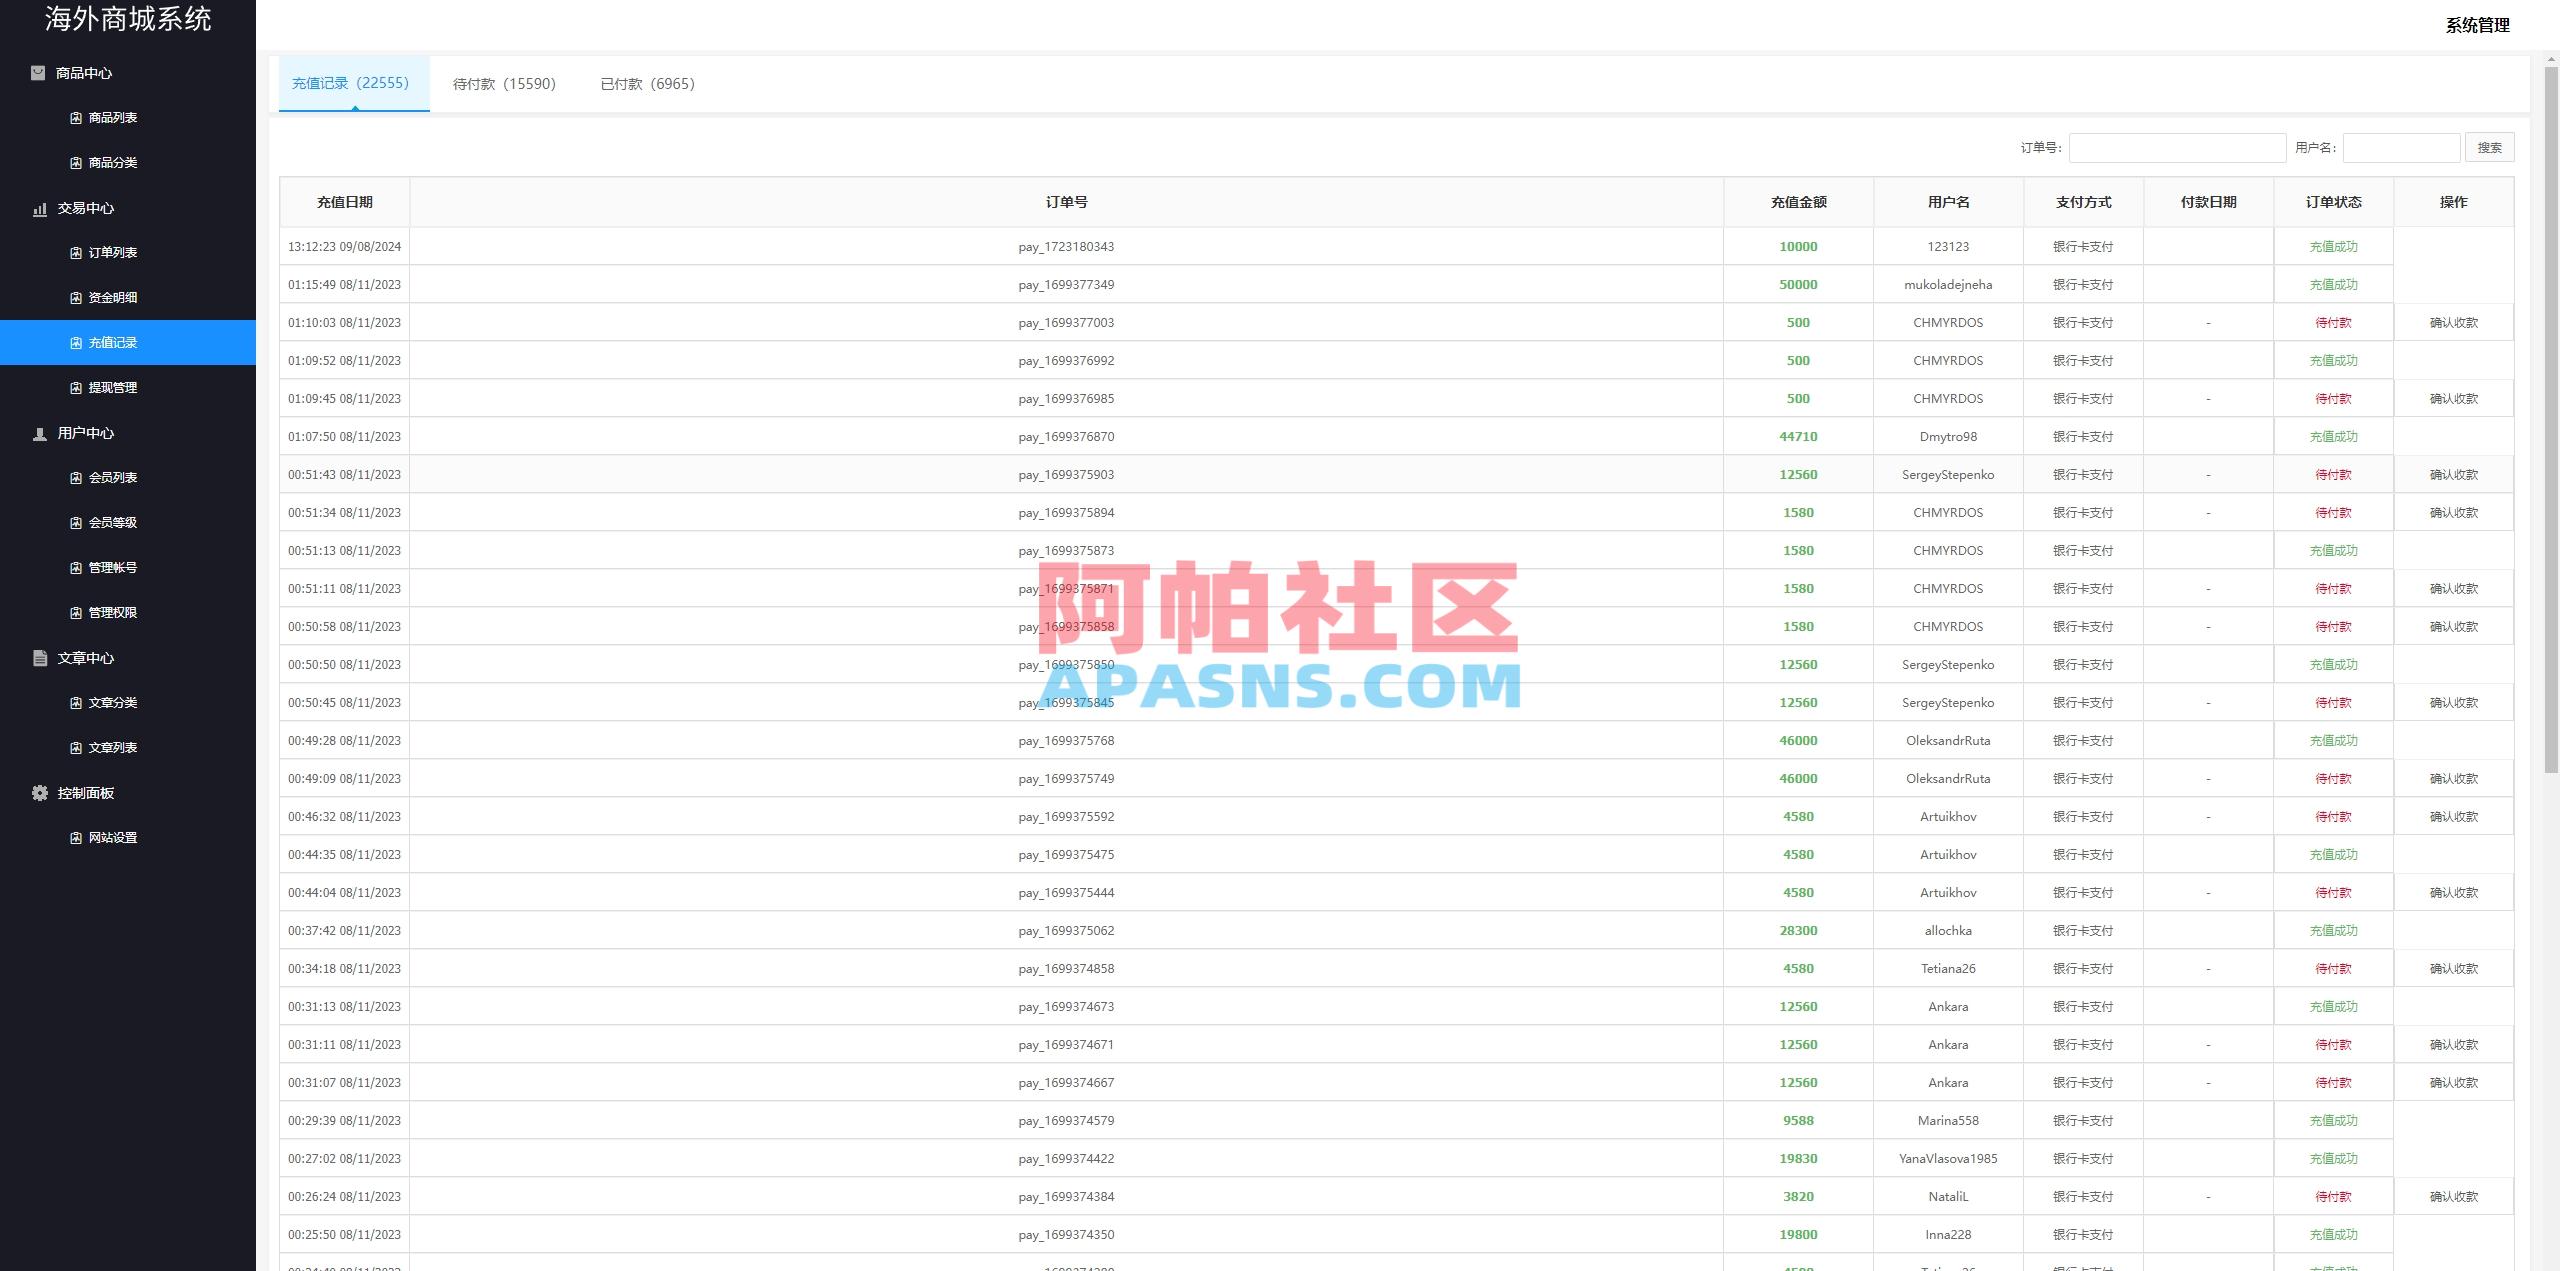Screen dimensions: 2560x1271
Task: Go to 提现管理 page
Action: tap(113, 387)
